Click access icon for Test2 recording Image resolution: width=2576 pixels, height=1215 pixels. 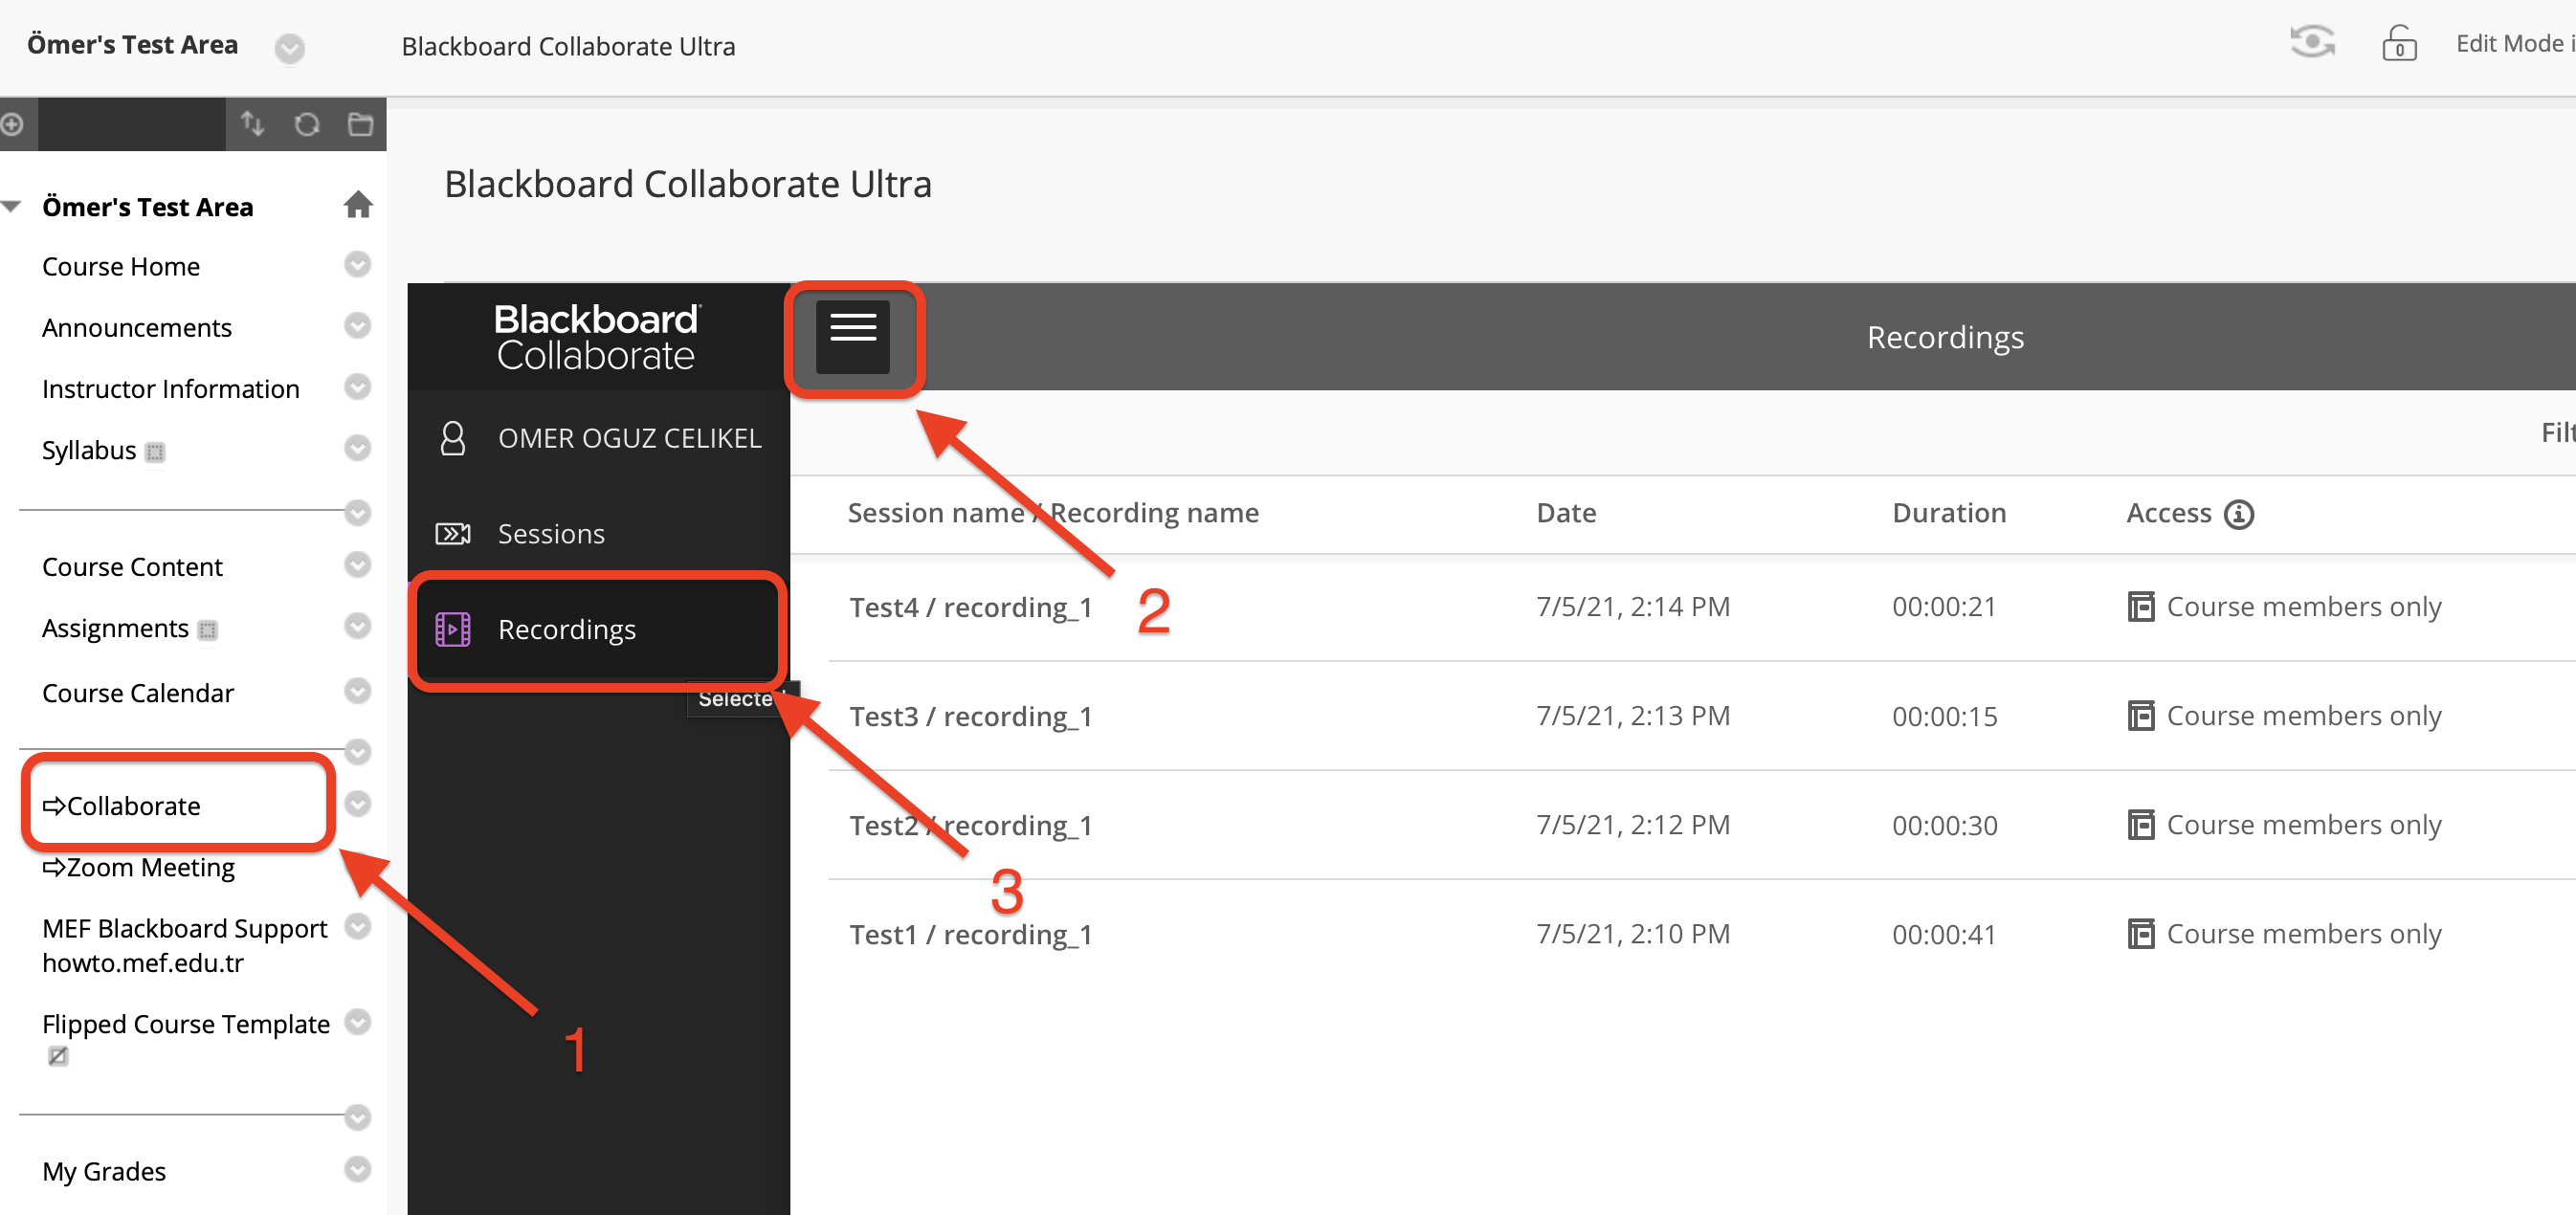click(2141, 825)
